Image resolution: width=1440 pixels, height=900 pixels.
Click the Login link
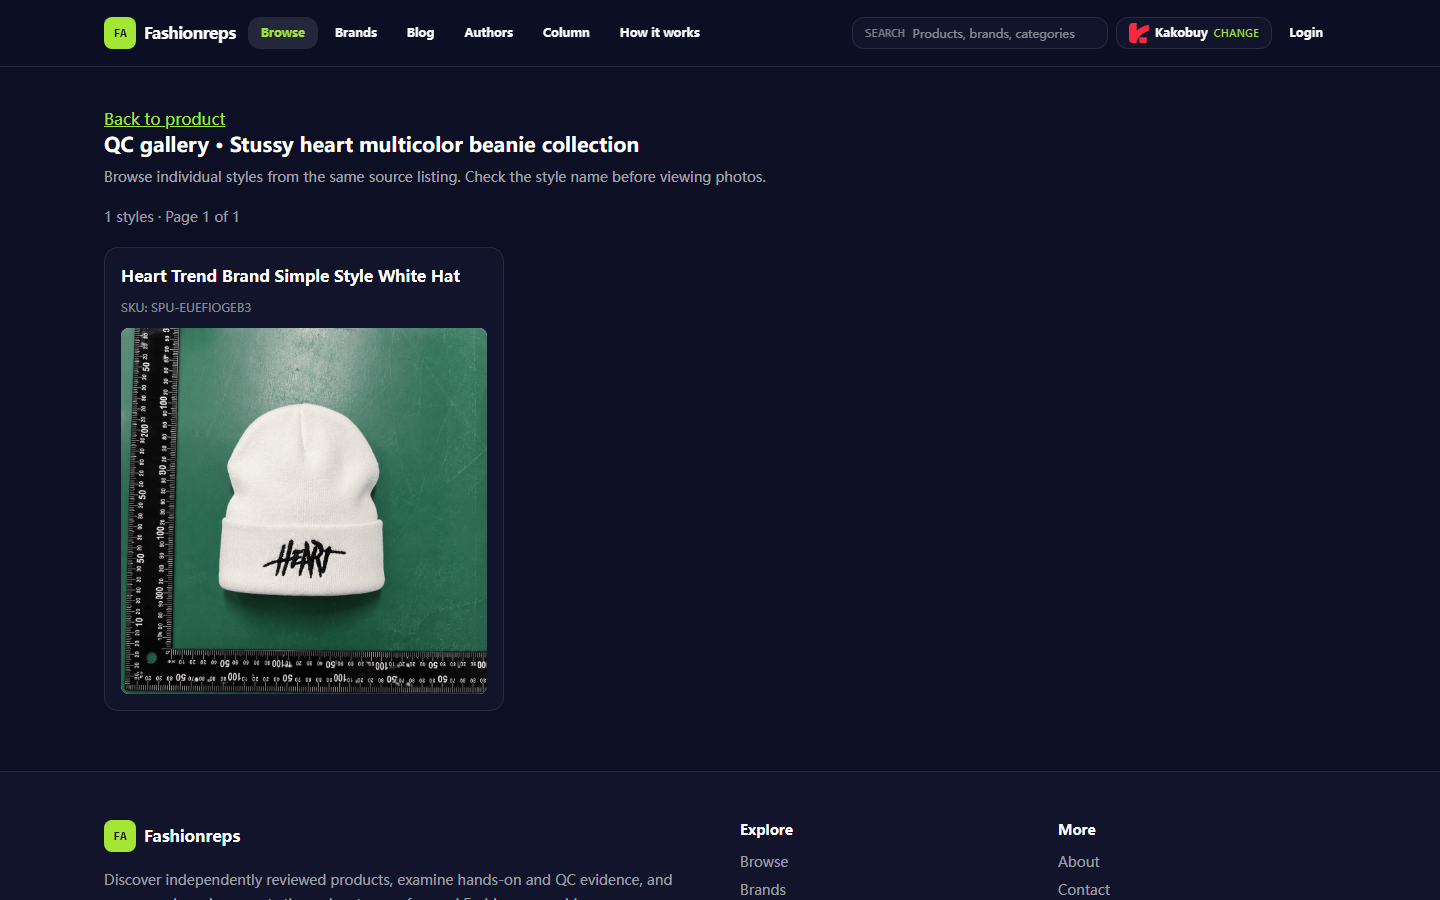click(1306, 33)
